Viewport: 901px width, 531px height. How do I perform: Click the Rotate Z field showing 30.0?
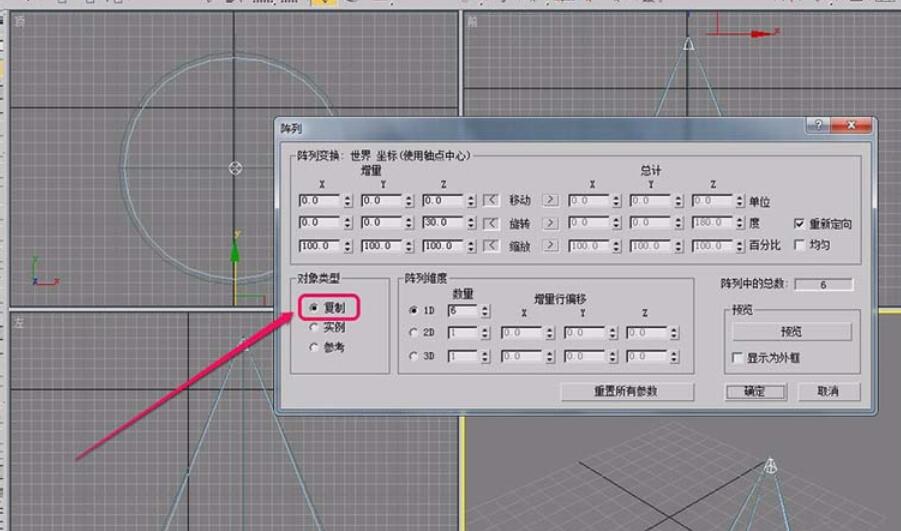coord(444,223)
